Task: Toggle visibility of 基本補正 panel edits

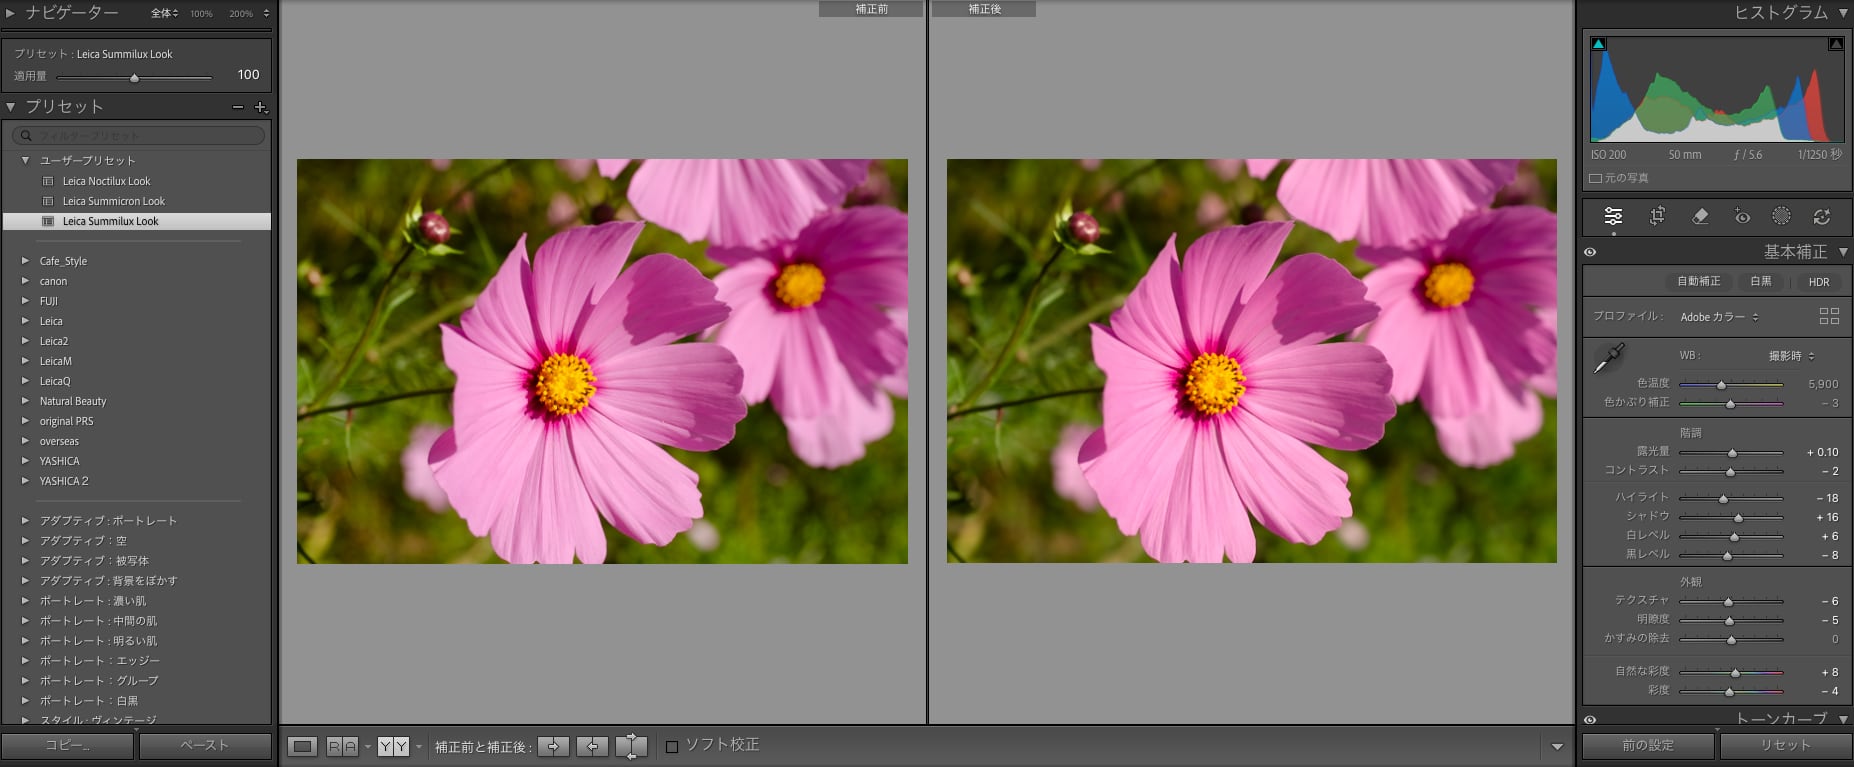Action: coord(1590,252)
